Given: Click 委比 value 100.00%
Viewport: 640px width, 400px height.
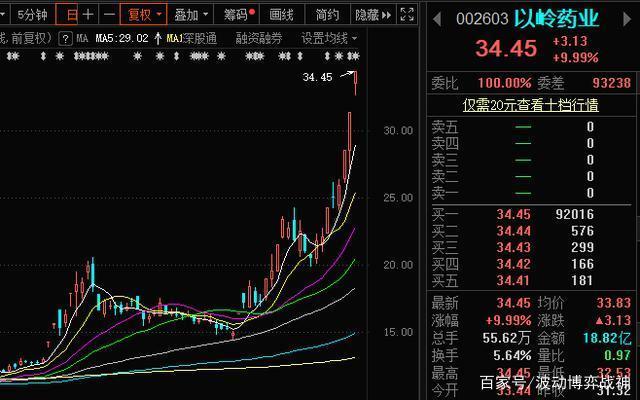Looking at the screenshot, I should [x=504, y=83].
